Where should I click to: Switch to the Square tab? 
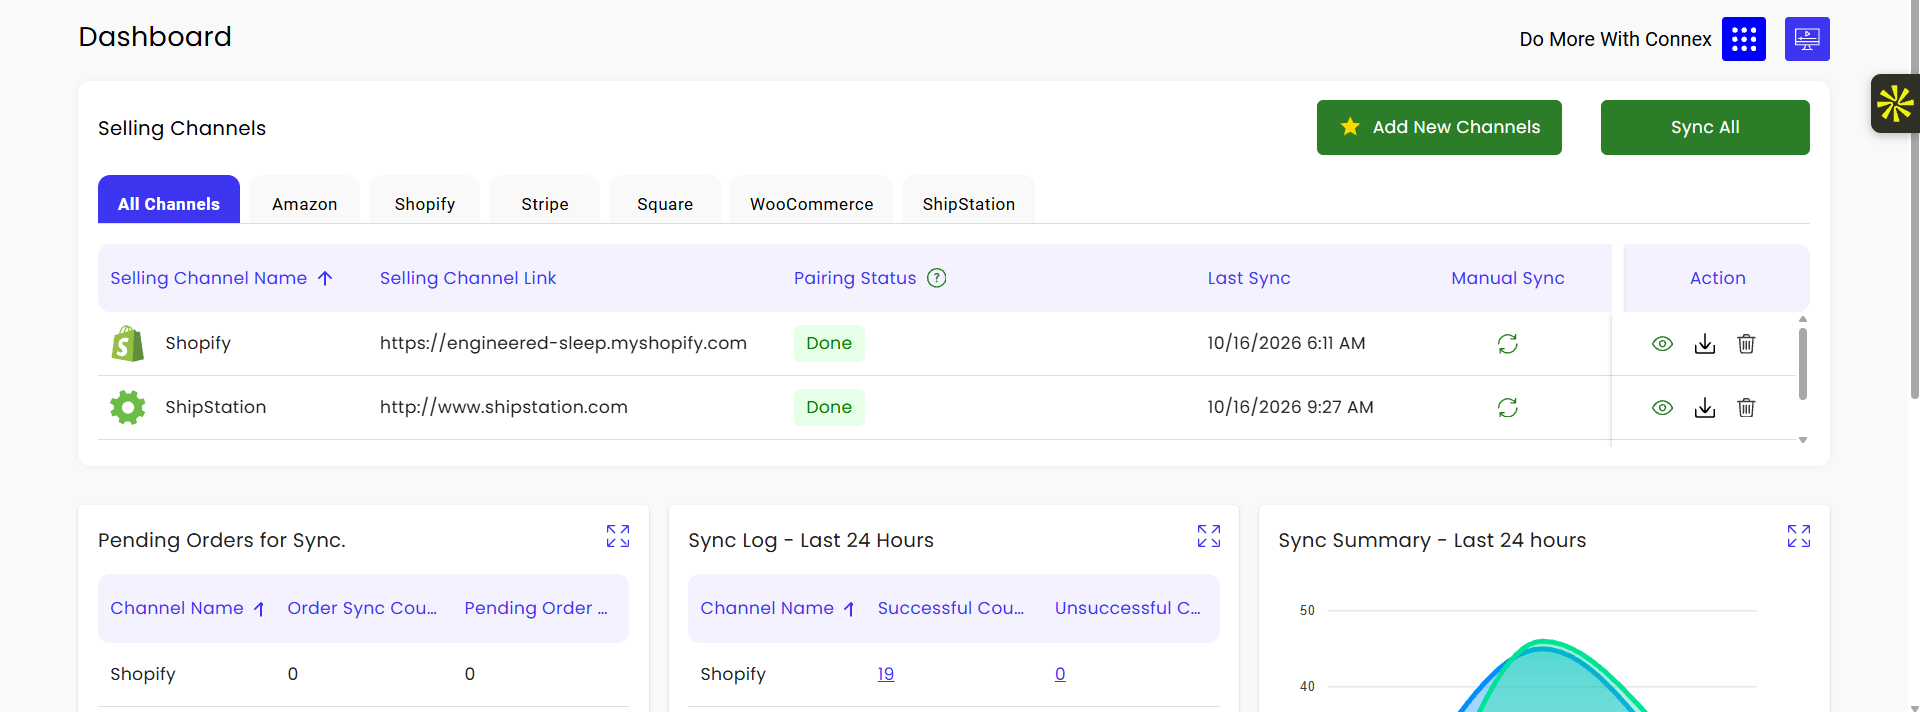(x=665, y=200)
